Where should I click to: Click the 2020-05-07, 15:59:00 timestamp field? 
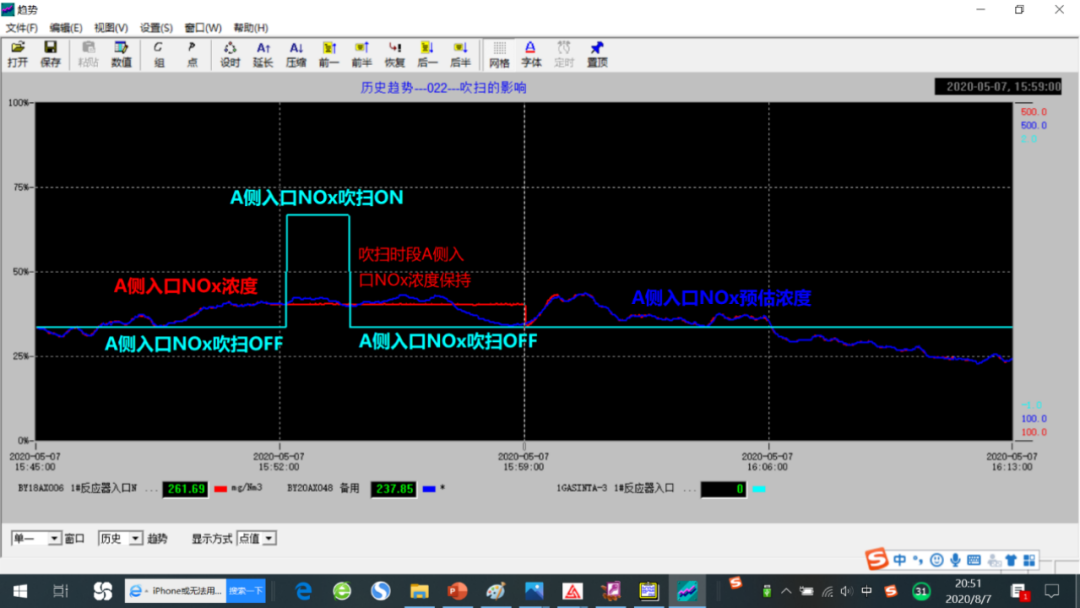coord(997,87)
